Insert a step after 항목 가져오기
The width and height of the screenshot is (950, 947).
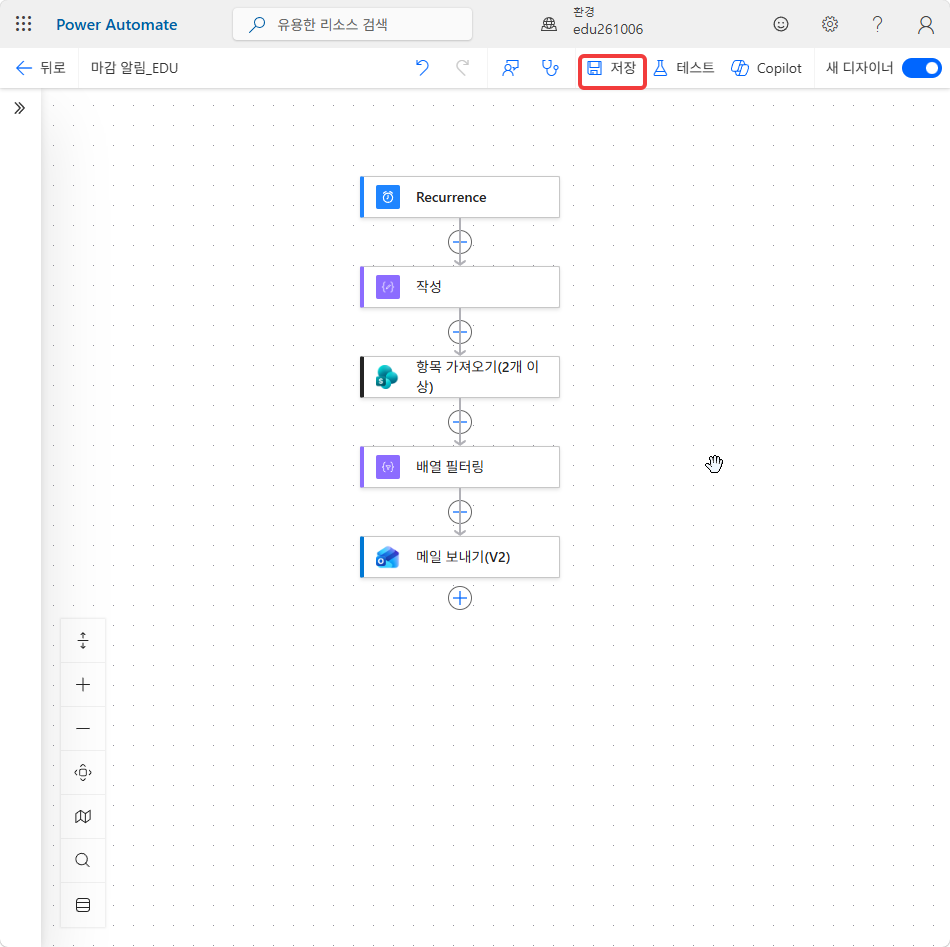(x=460, y=422)
